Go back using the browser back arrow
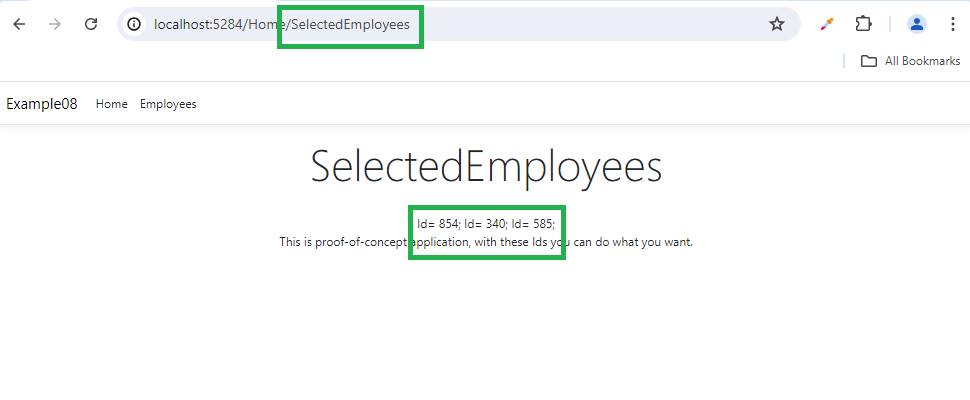This screenshot has width=970, height=400. click(19, 24)
